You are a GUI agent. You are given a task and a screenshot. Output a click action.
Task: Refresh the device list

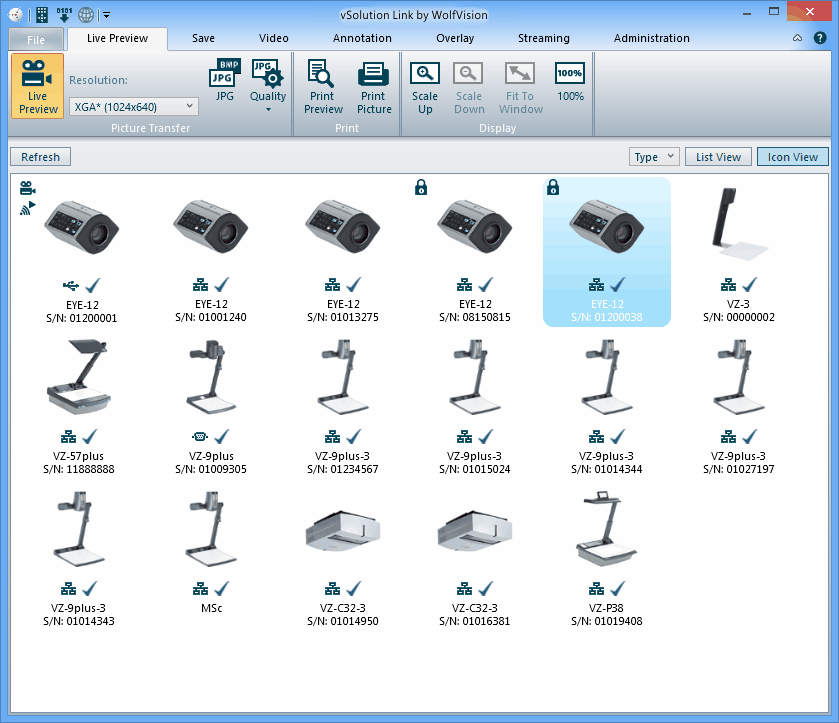[41, 157]
